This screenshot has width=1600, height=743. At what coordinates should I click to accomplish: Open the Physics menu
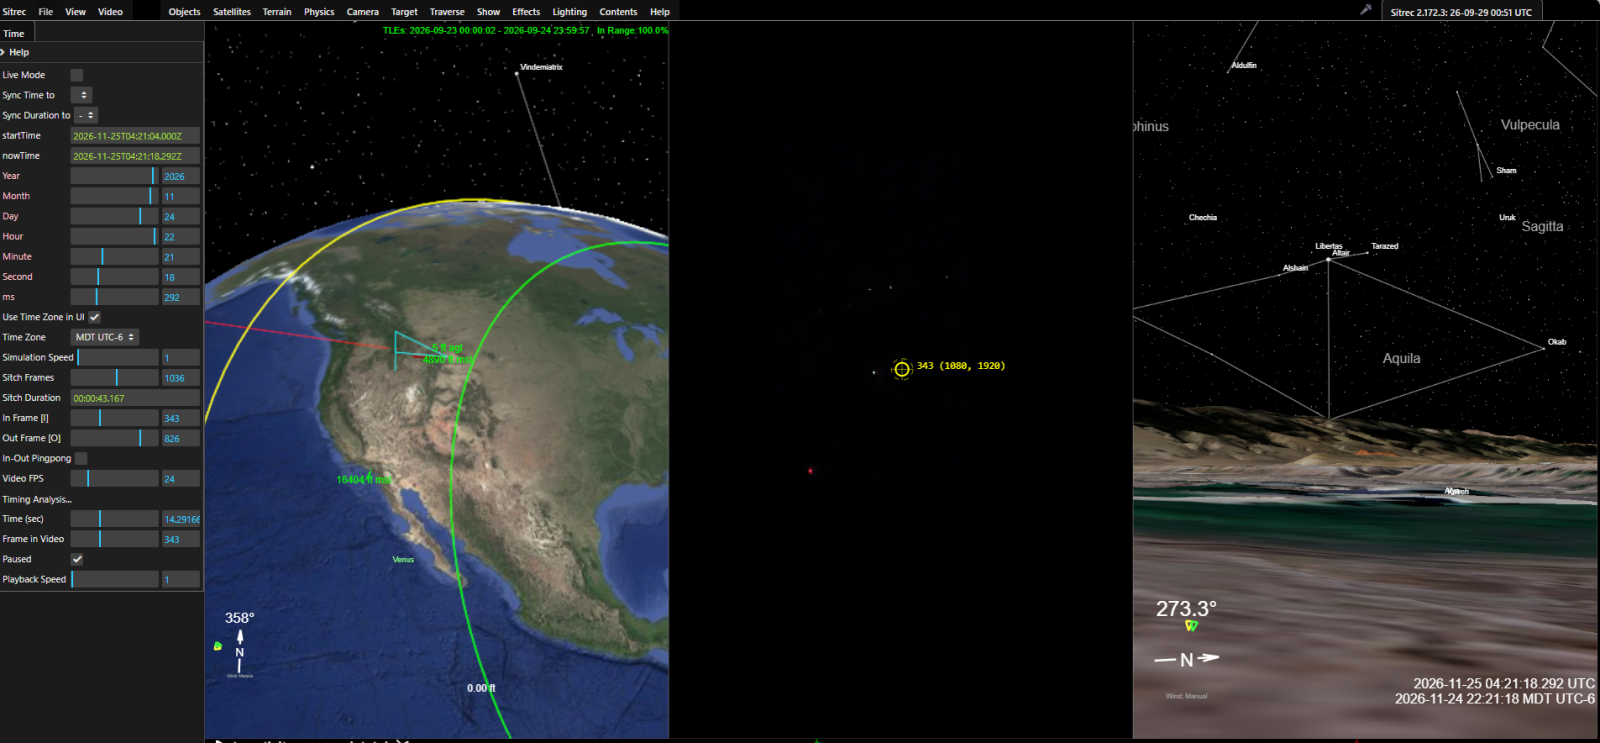point(319,12)
